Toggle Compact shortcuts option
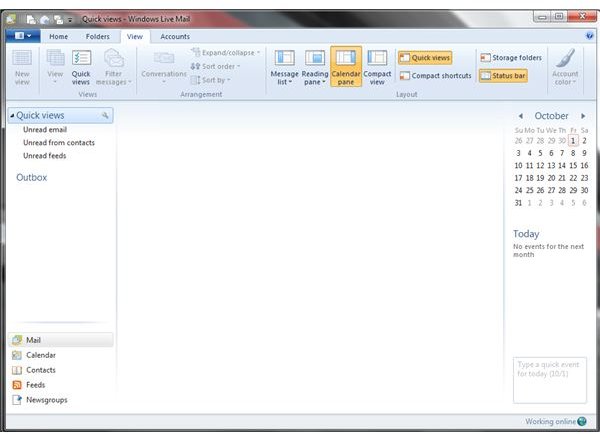The image size is (600, 434). click(435, 76)
